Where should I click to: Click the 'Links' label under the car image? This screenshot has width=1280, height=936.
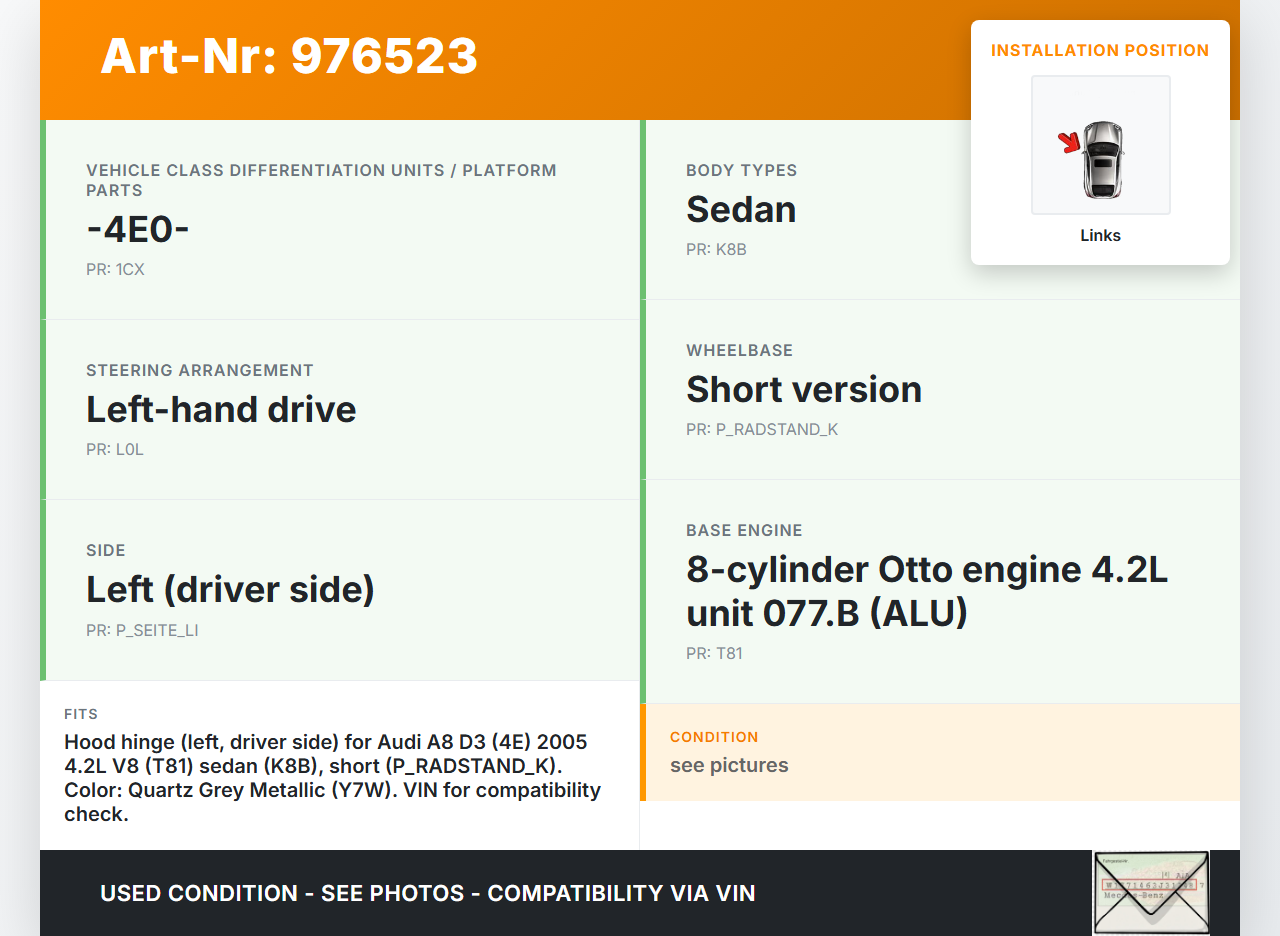click(1100, 236)
